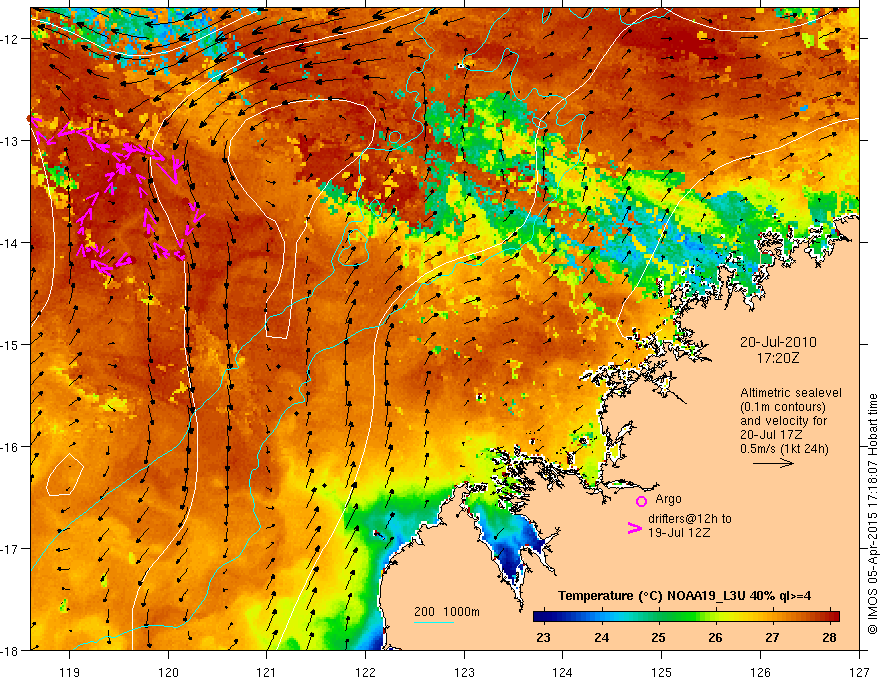Click longitude axis label '125'
This screenshot has height=680, width=880.
tap(661, 672)
